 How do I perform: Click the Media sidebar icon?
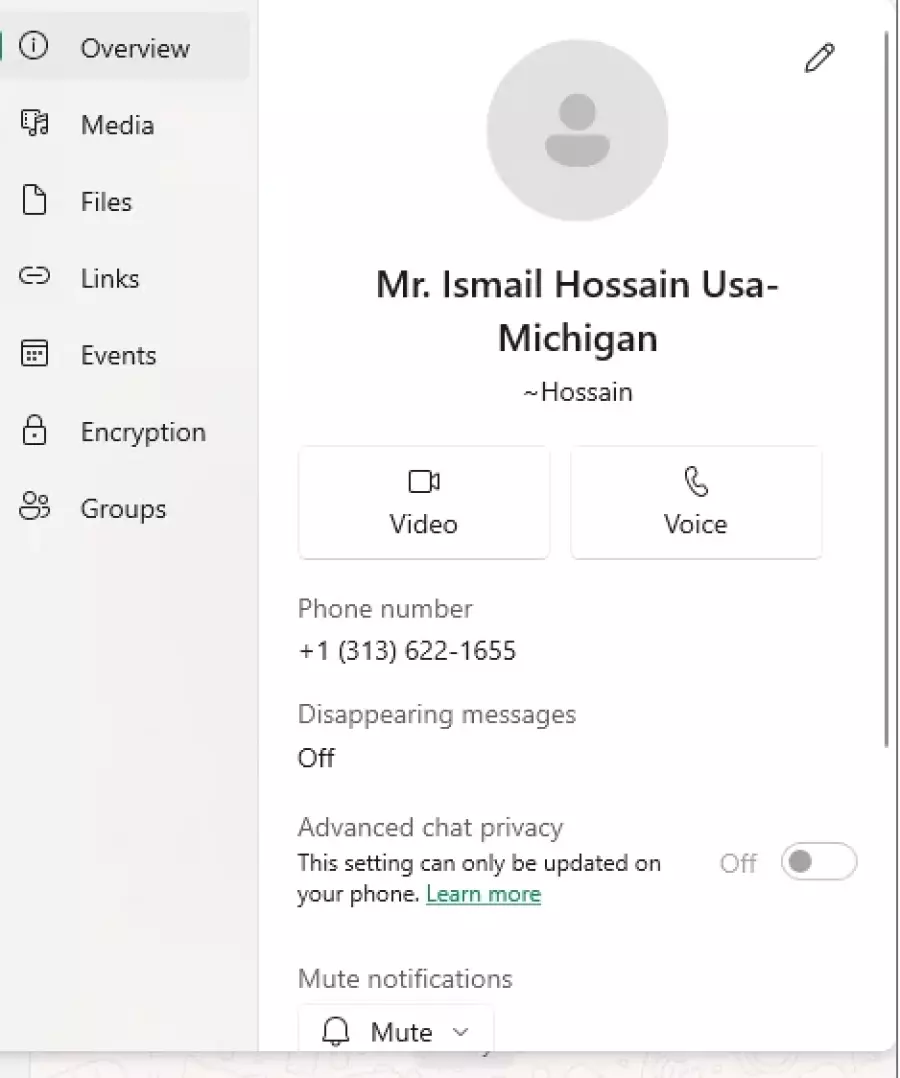point(35,124)
